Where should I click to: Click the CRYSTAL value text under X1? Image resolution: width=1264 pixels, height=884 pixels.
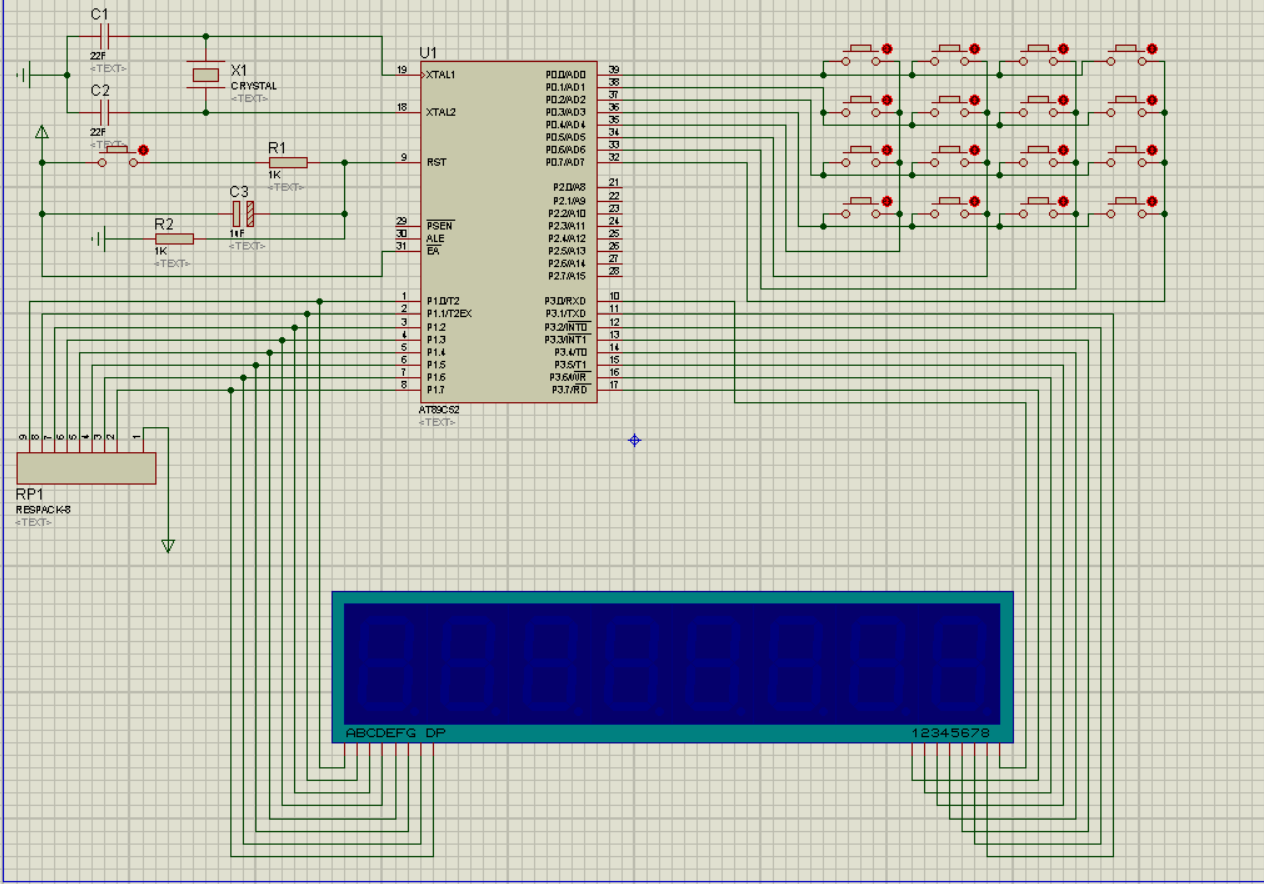(x=254, y=86)
